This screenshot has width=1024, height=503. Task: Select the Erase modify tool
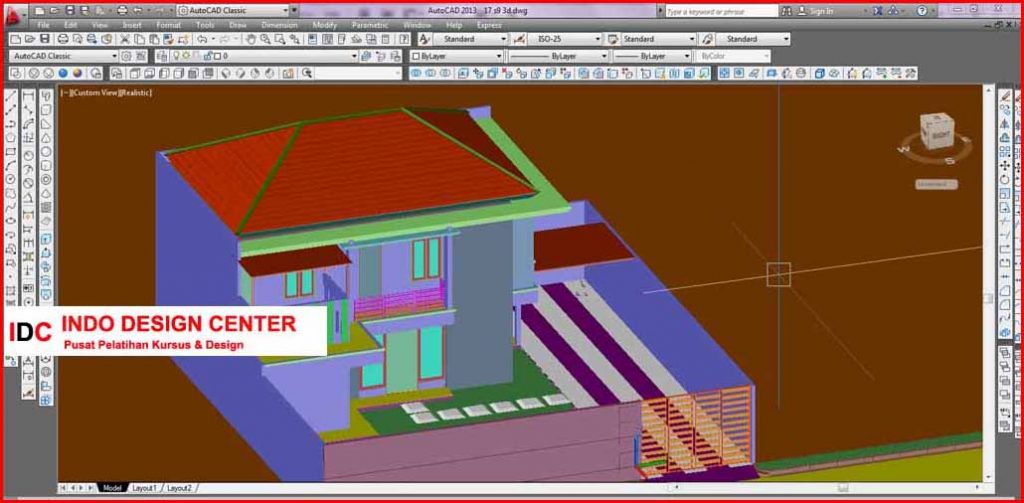(1006, 97)
